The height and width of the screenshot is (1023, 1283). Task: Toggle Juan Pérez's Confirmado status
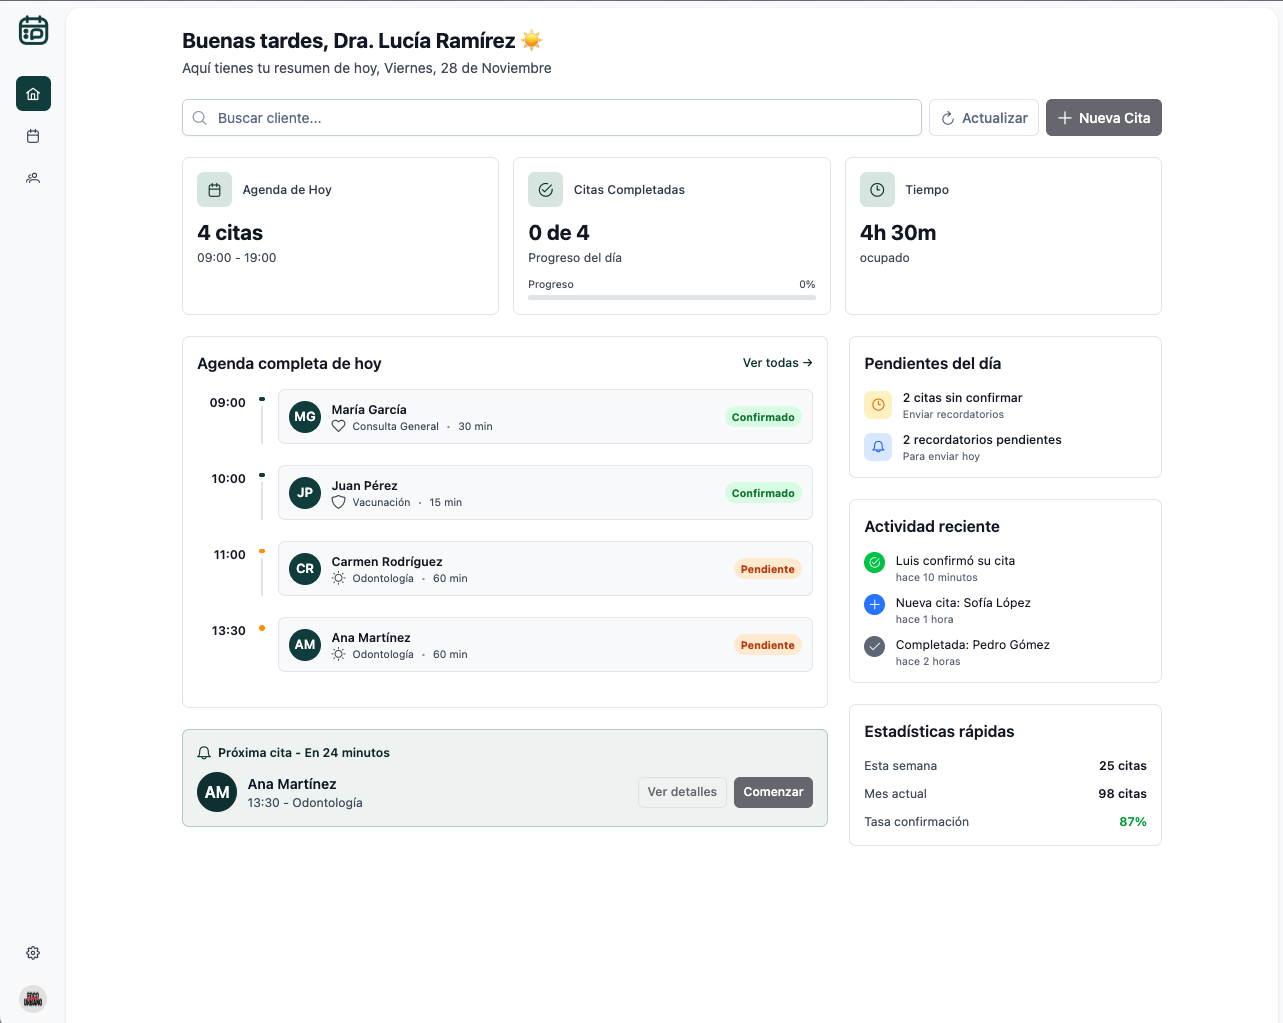pos(763,492)
